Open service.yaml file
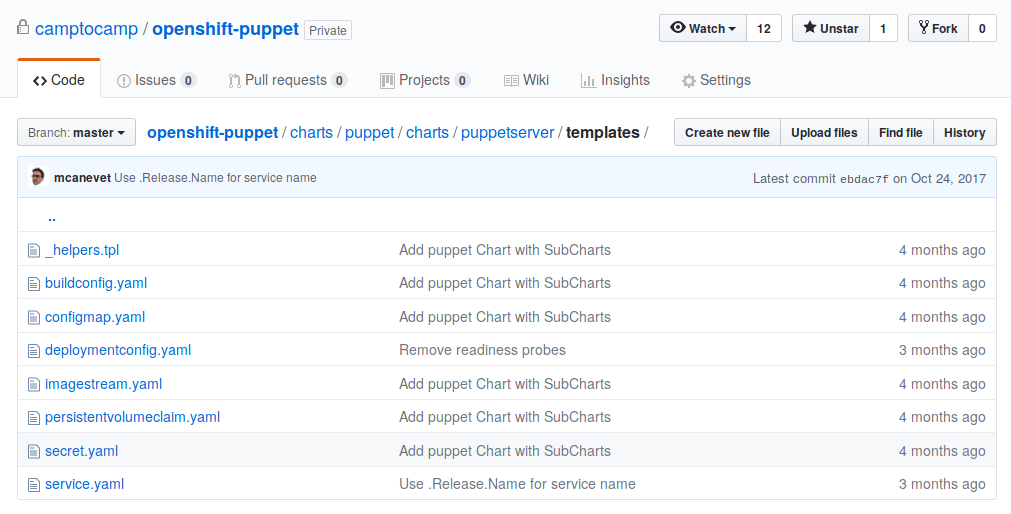This screenshot has height=514, width=1011. (84, 484)
